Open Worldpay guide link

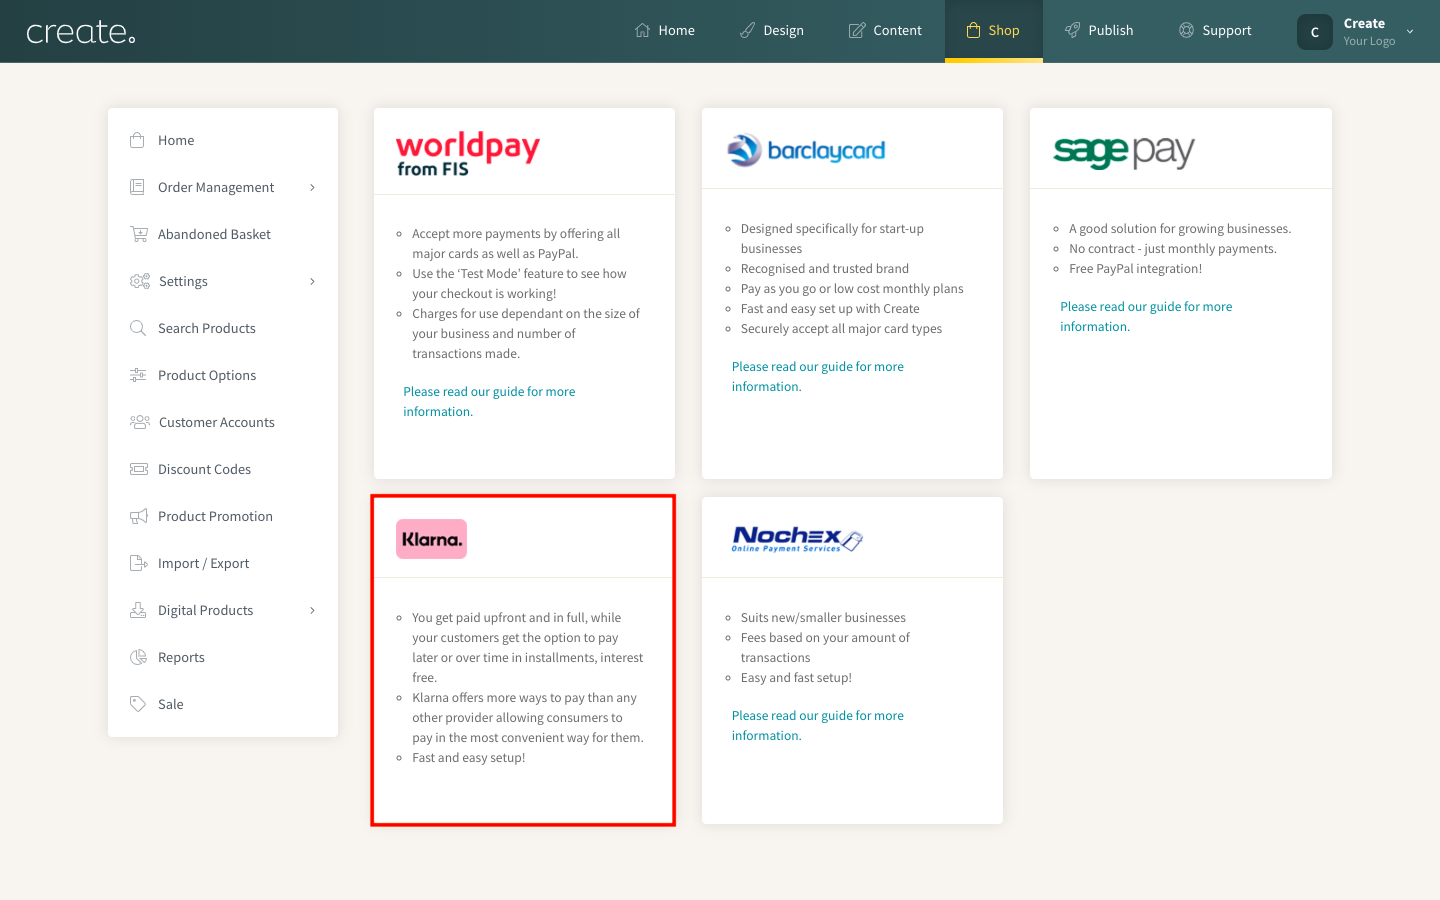(489, 401)
